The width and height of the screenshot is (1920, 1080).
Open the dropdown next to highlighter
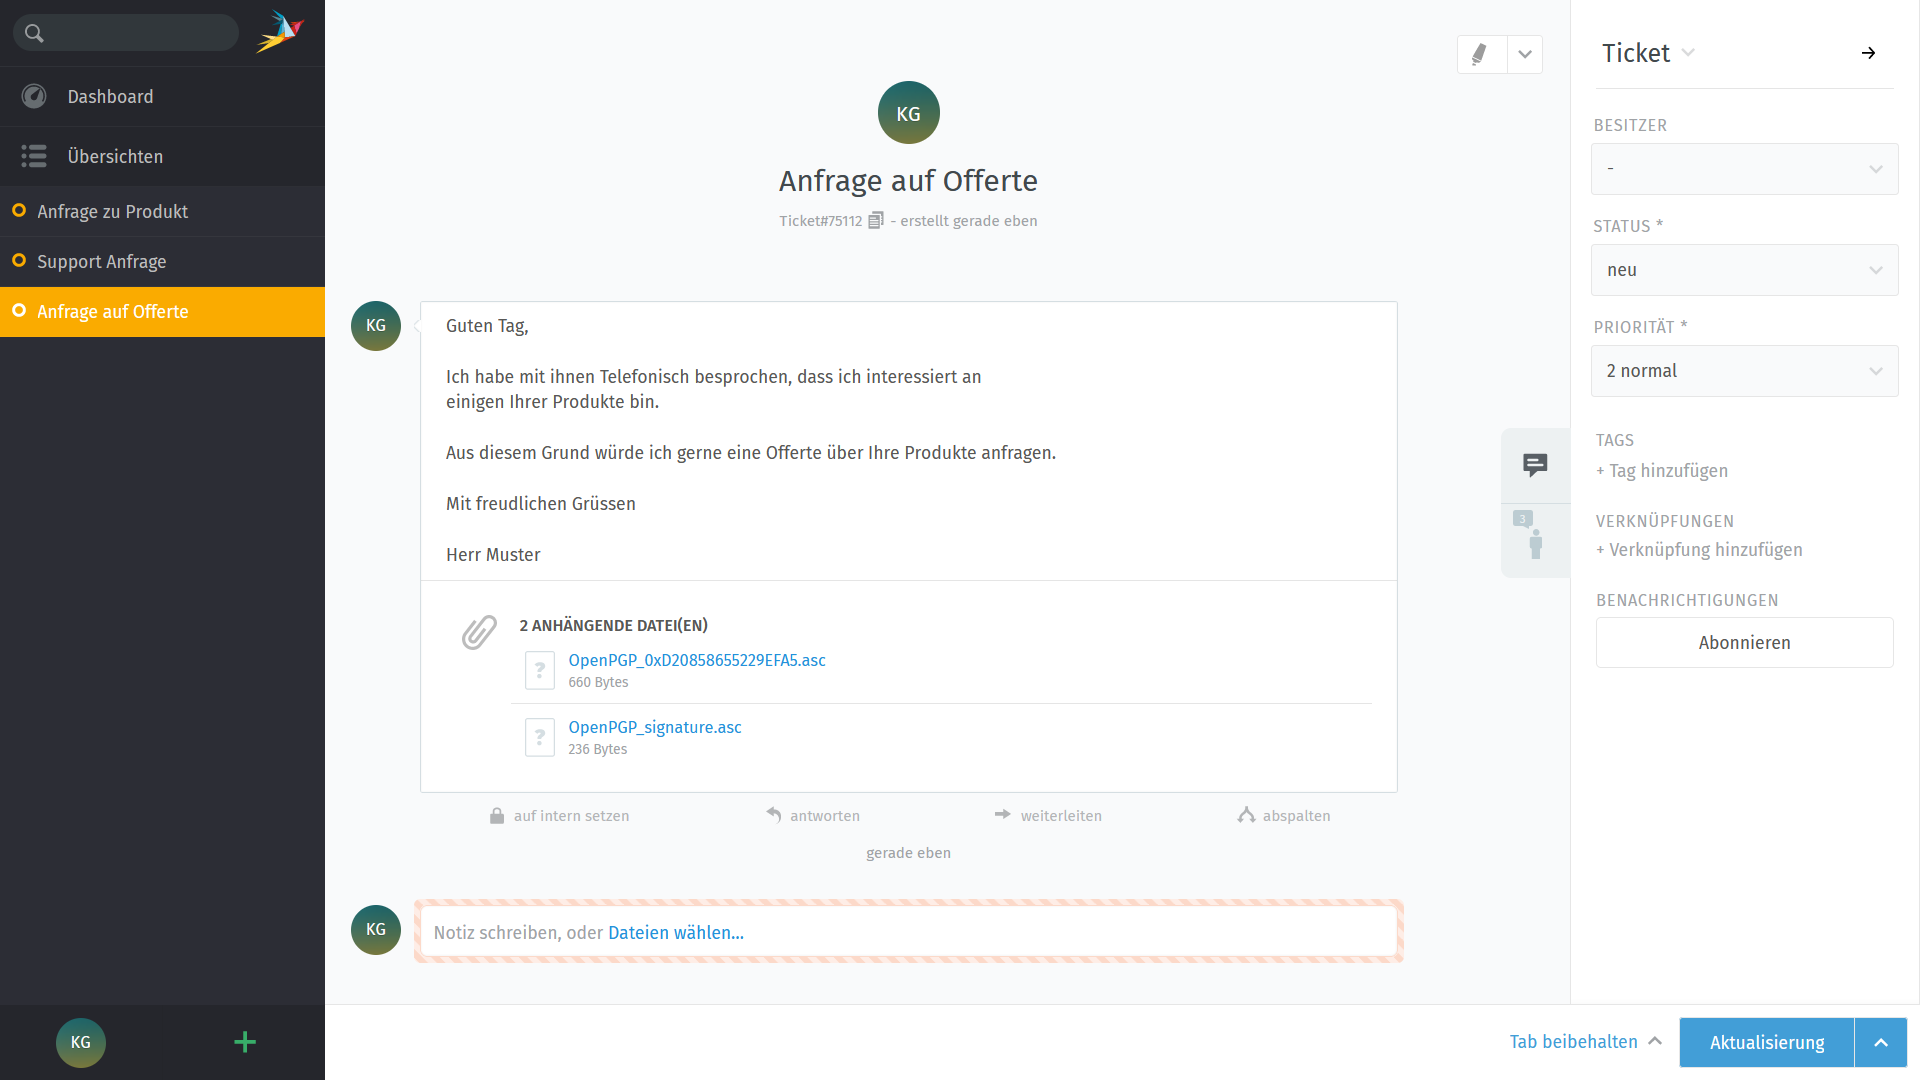(x=1524, y=54)
